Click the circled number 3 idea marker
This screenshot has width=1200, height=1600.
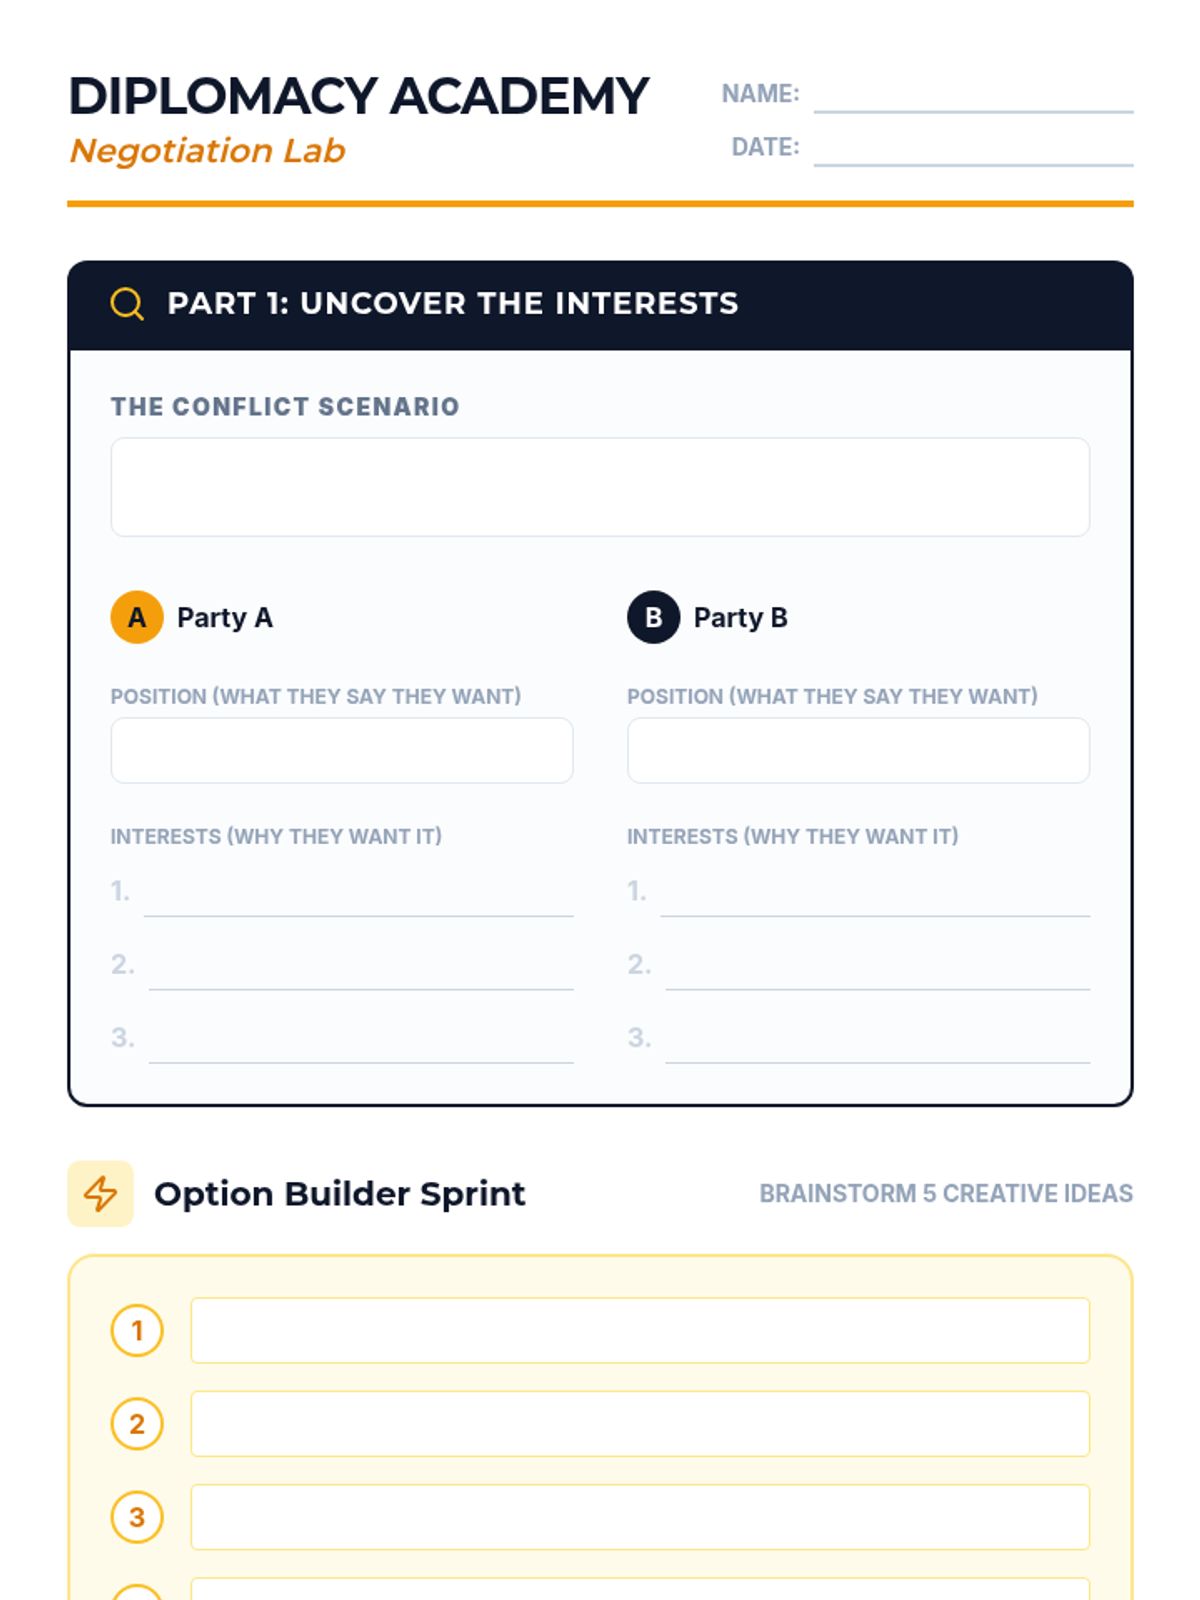tap(137, 1517)
